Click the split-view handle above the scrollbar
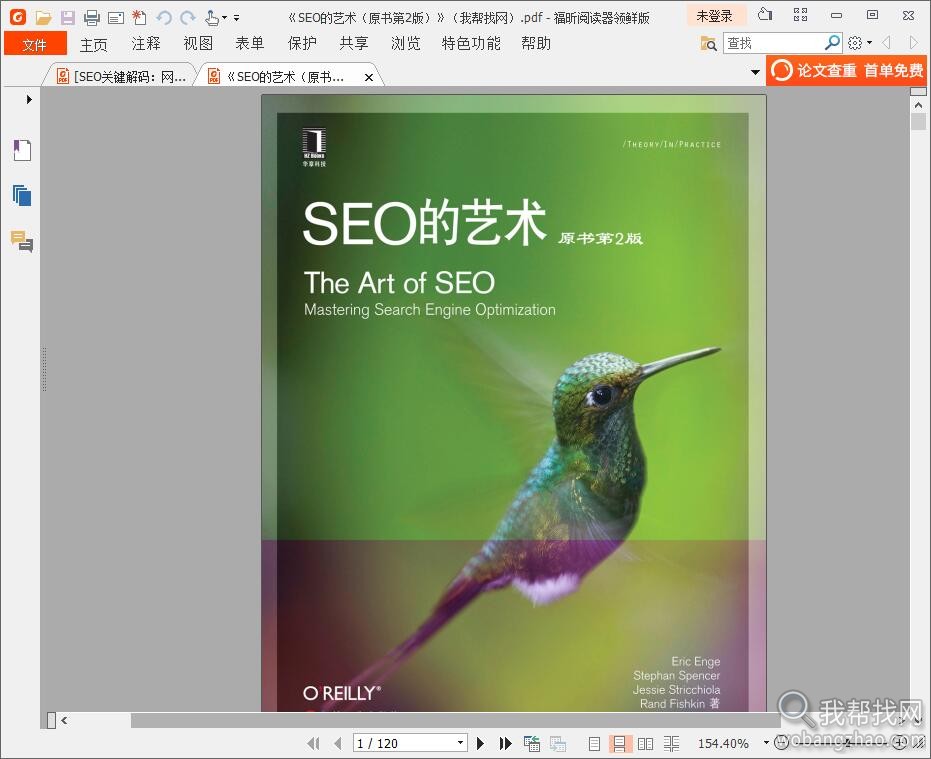The height and width of the screenshot is (759, 931). pyautogui.click(x=919, y=91)
